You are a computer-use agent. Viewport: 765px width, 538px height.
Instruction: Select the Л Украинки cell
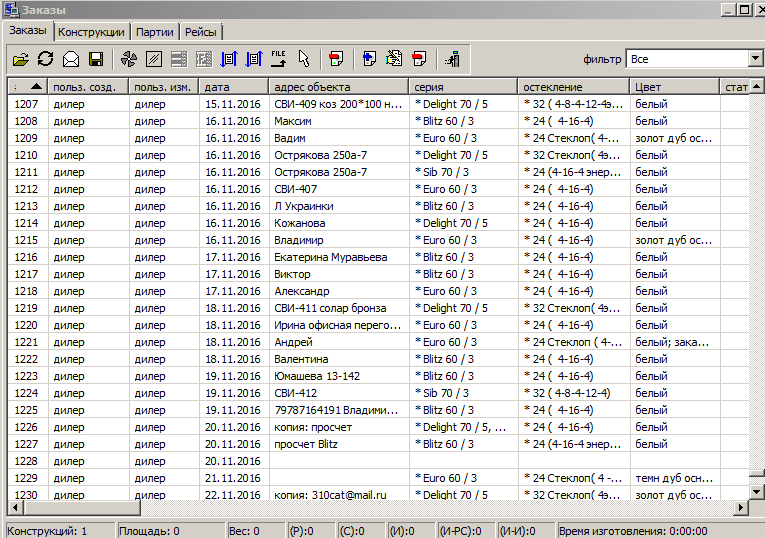pyautogui.click(x=339, y=206)
